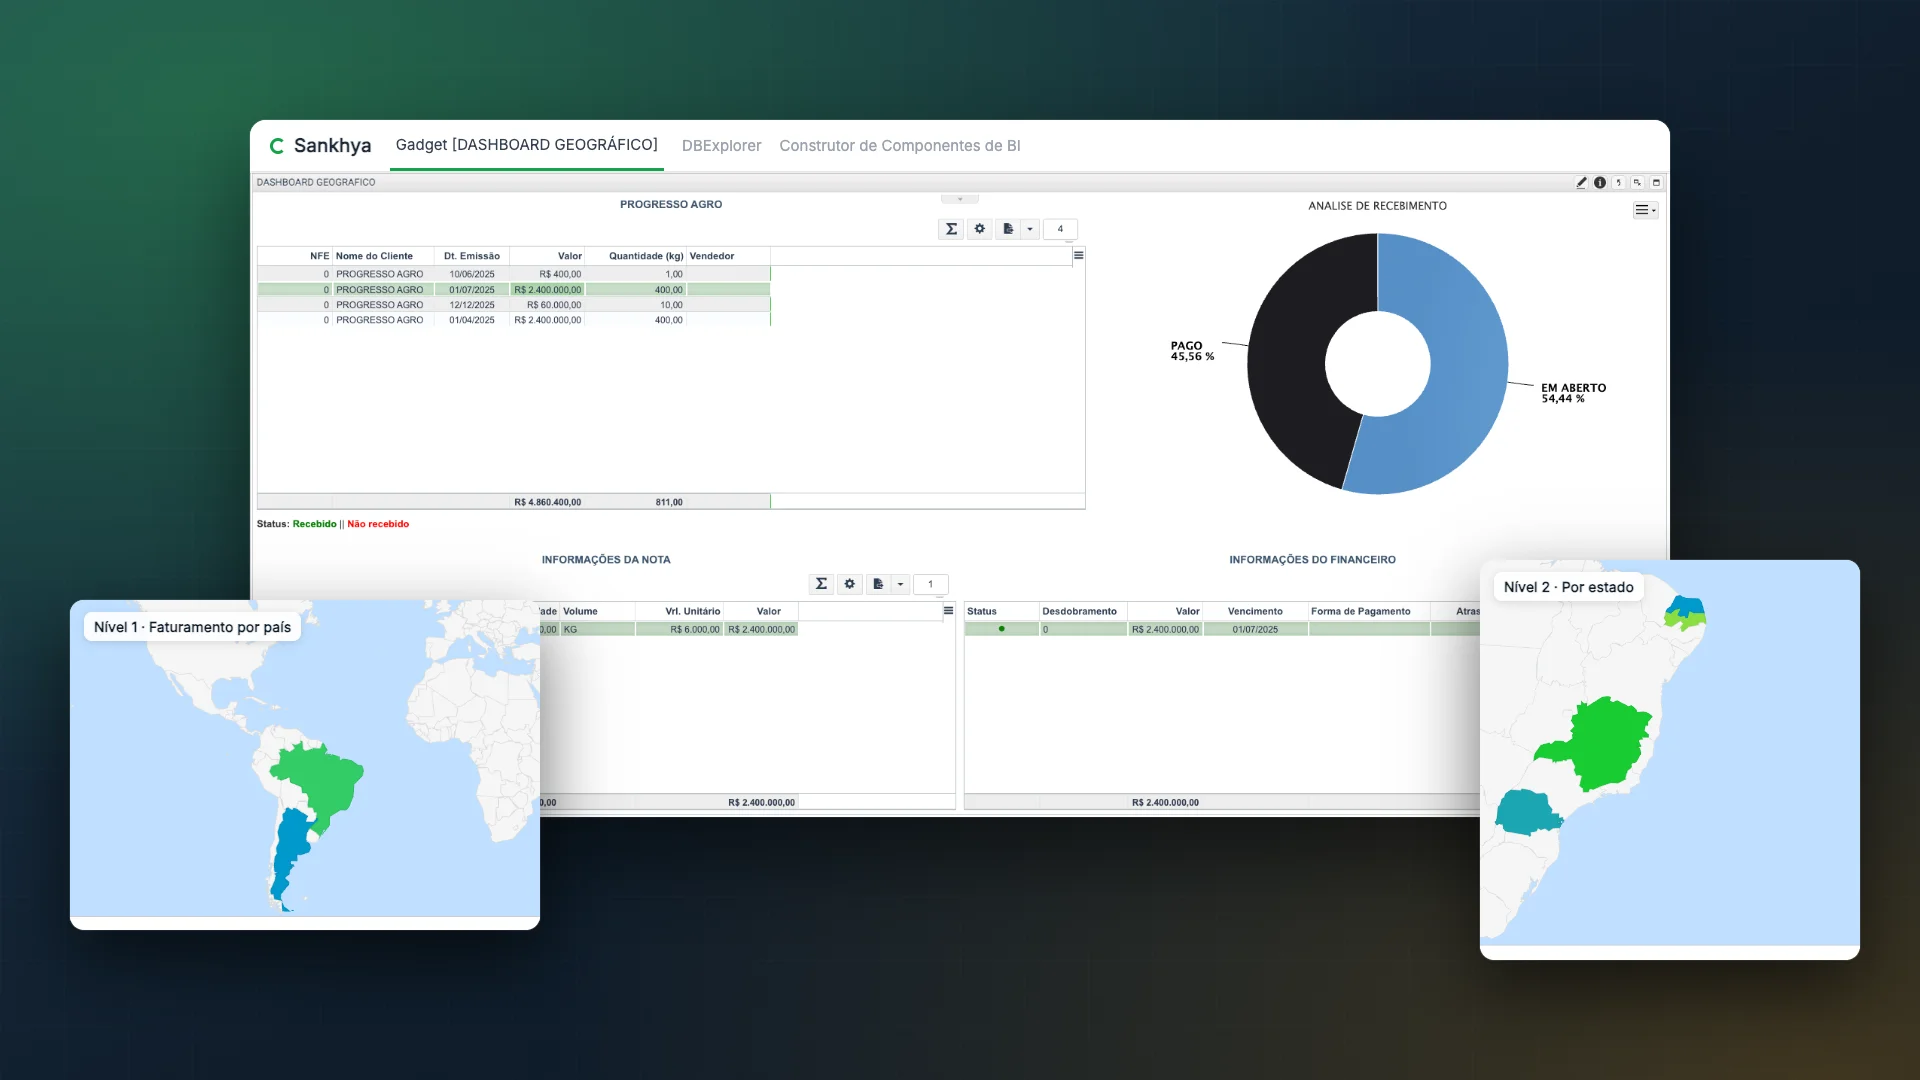Click the R$ 4.860.400,00 total cell
Image resolution: width=1920 pixels, height=1080 pixels.
click(x=547, y=502)
